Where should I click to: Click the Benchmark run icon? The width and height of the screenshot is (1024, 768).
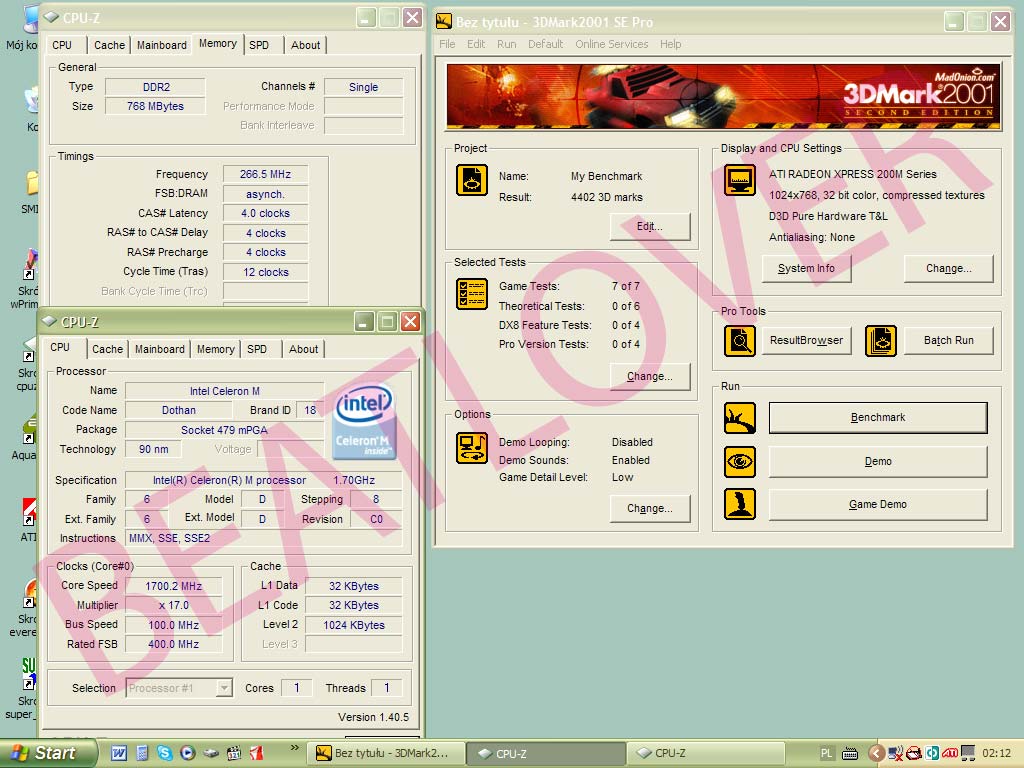click(x=739, y=418)
